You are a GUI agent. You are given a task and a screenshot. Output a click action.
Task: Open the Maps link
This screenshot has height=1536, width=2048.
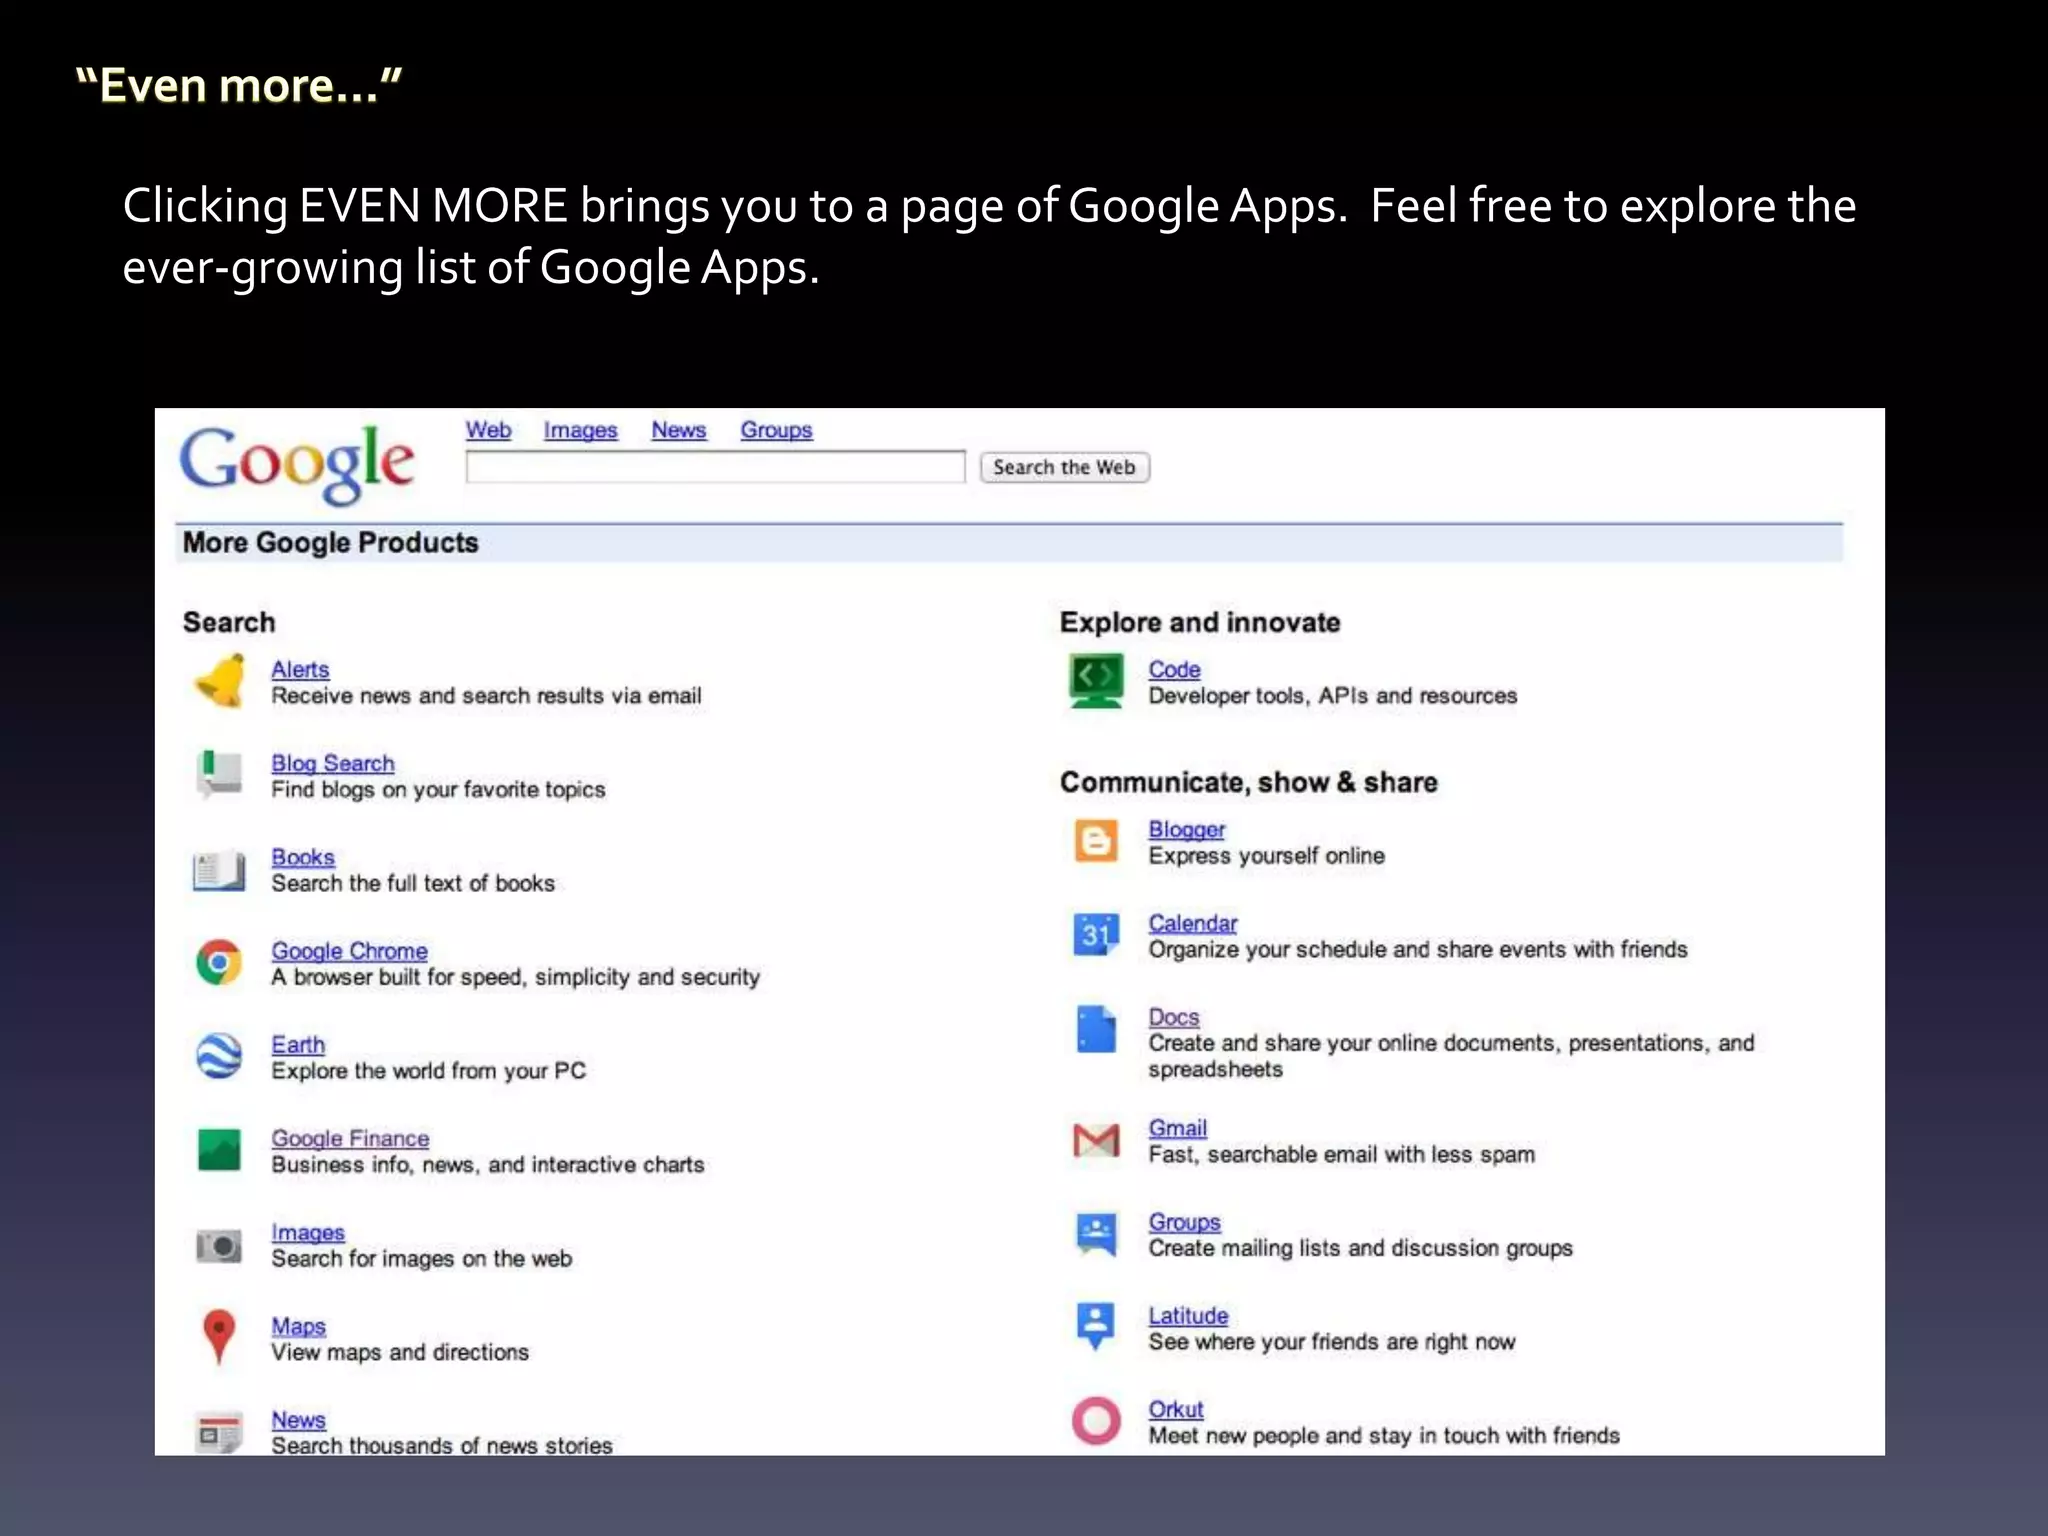[298, 1326]
